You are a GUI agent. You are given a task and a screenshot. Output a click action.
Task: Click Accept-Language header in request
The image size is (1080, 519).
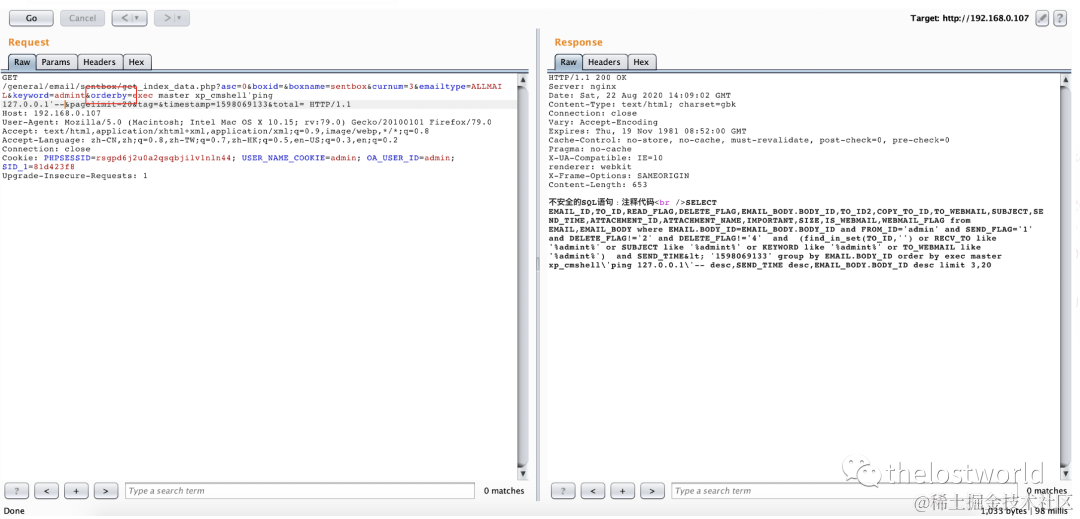pos(200,140)
